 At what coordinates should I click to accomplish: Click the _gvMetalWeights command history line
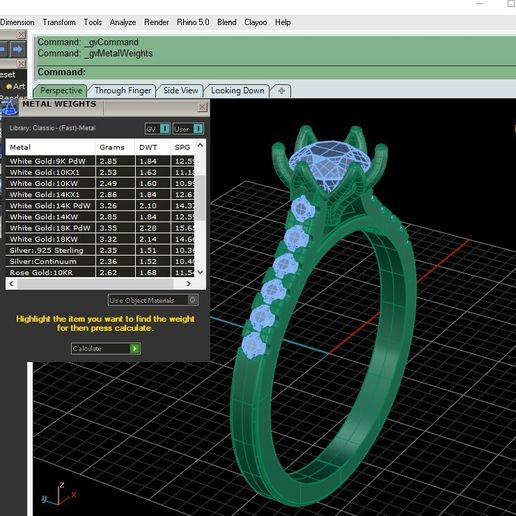(x=95, y=53)
